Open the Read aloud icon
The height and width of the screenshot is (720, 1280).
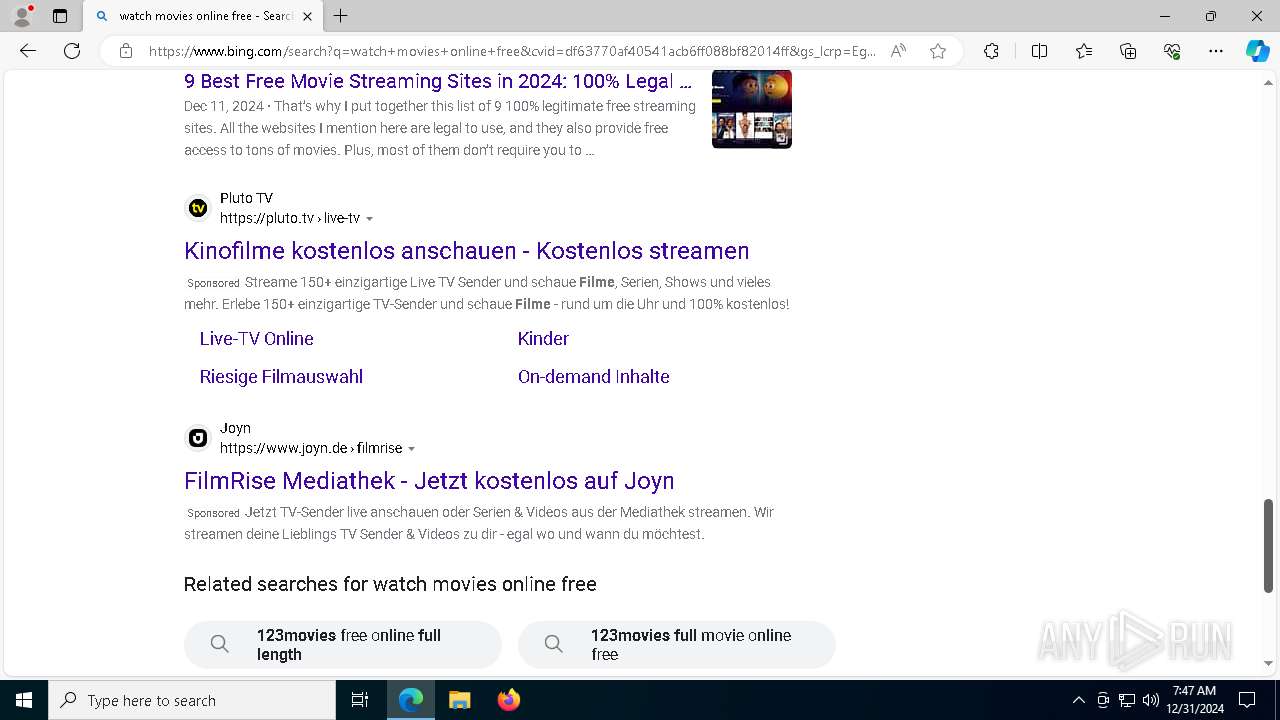coord(899,51)
